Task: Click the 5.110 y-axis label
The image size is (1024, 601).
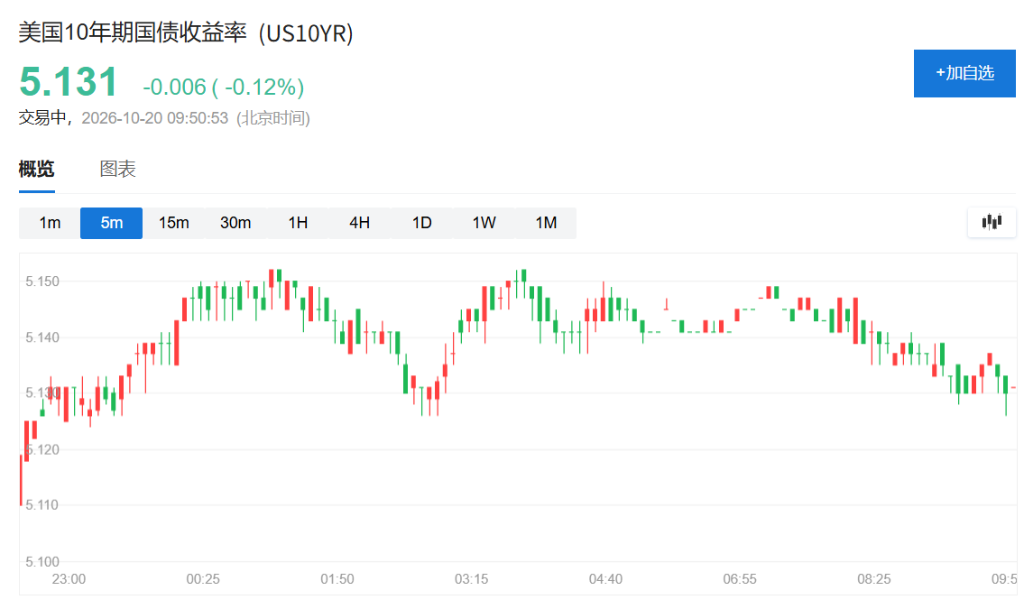Action: pos(42,505)
